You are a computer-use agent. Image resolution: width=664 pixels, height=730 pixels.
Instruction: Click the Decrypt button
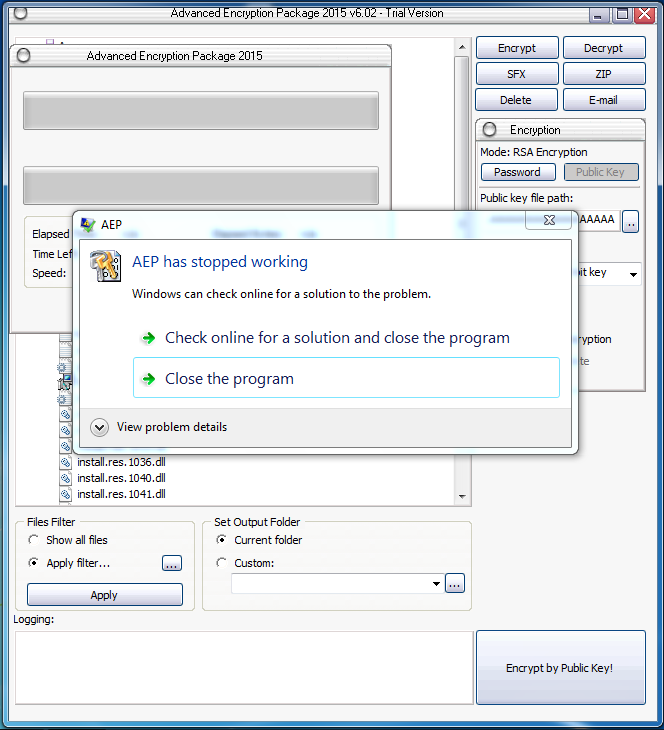pyautogui.click(x=604, y=48)
